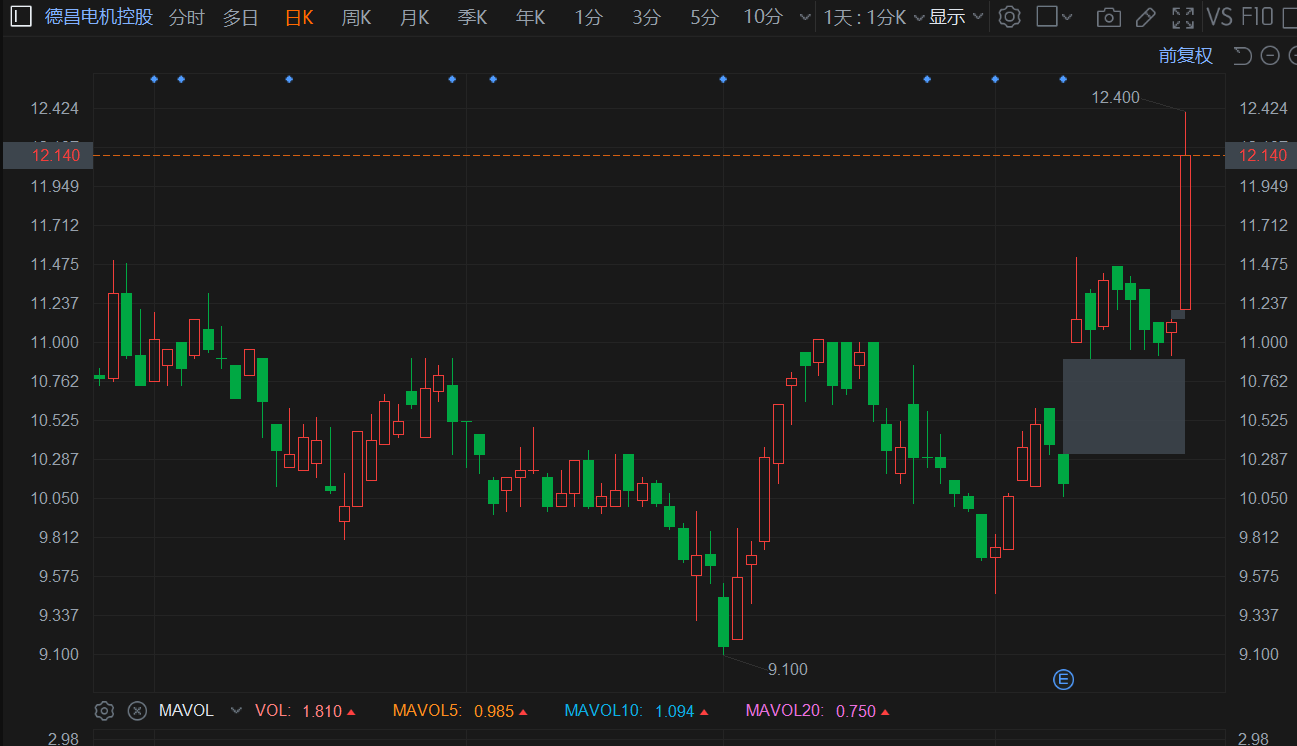Select the drawing pencil tool
The width and height of the screenshot is (1297, 746).
click(1146, 17)
